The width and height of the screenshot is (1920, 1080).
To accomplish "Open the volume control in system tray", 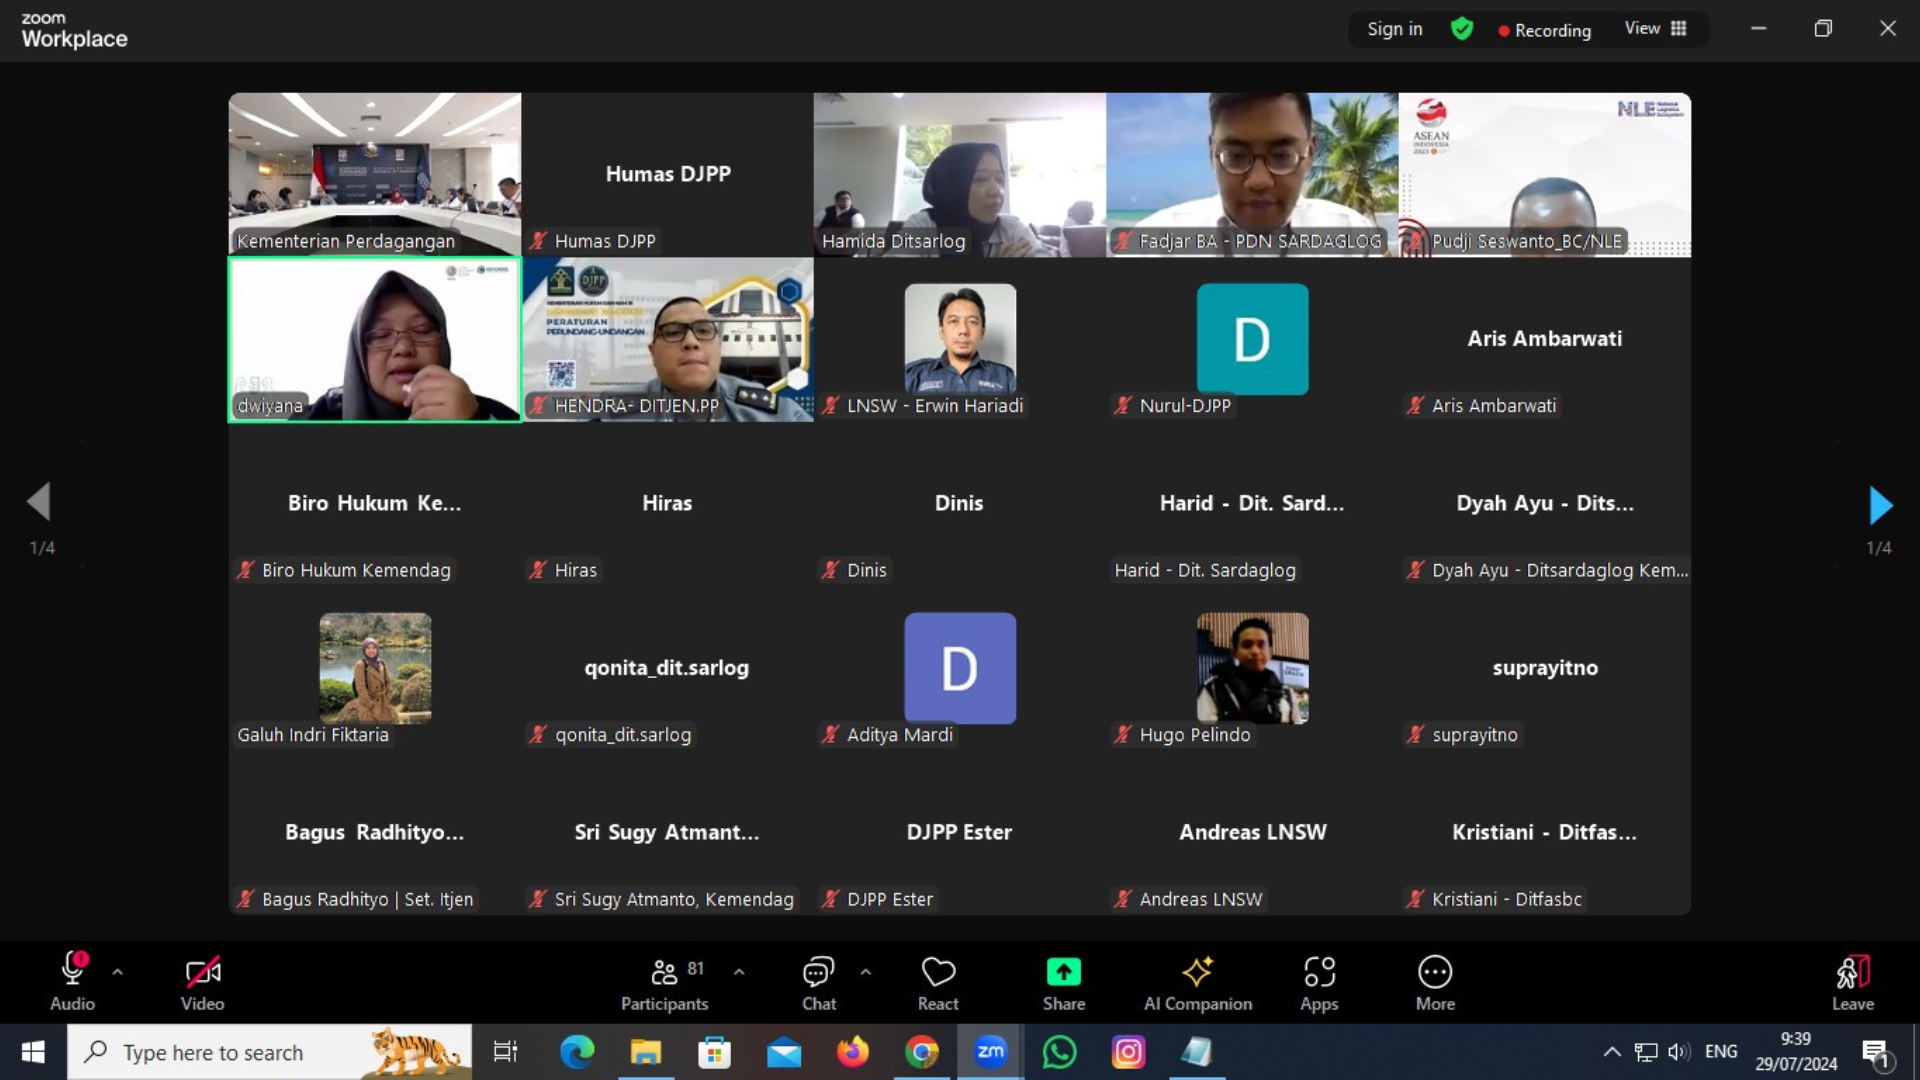I will 1679,1052.
